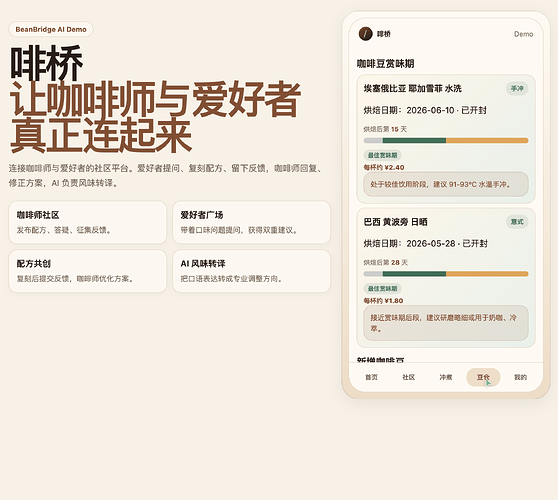Image resolution: width=558 pixels, height=500 pixels.
Task: Open the 咖啡师社区 feature card
Action: [x=88, y=222]
